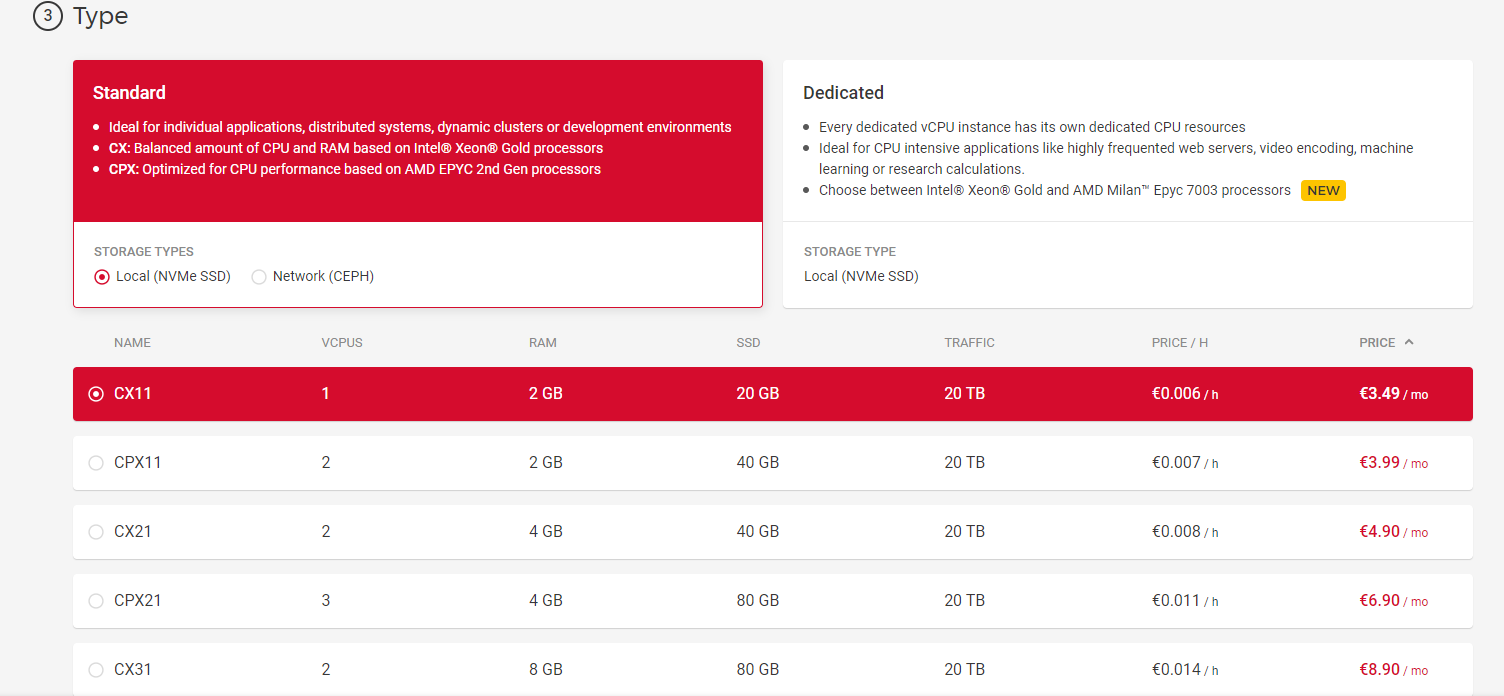The width and height of the screenshot is (1504, 696).
Task: Switch to the Standard server type card
Action: (417, 140)
